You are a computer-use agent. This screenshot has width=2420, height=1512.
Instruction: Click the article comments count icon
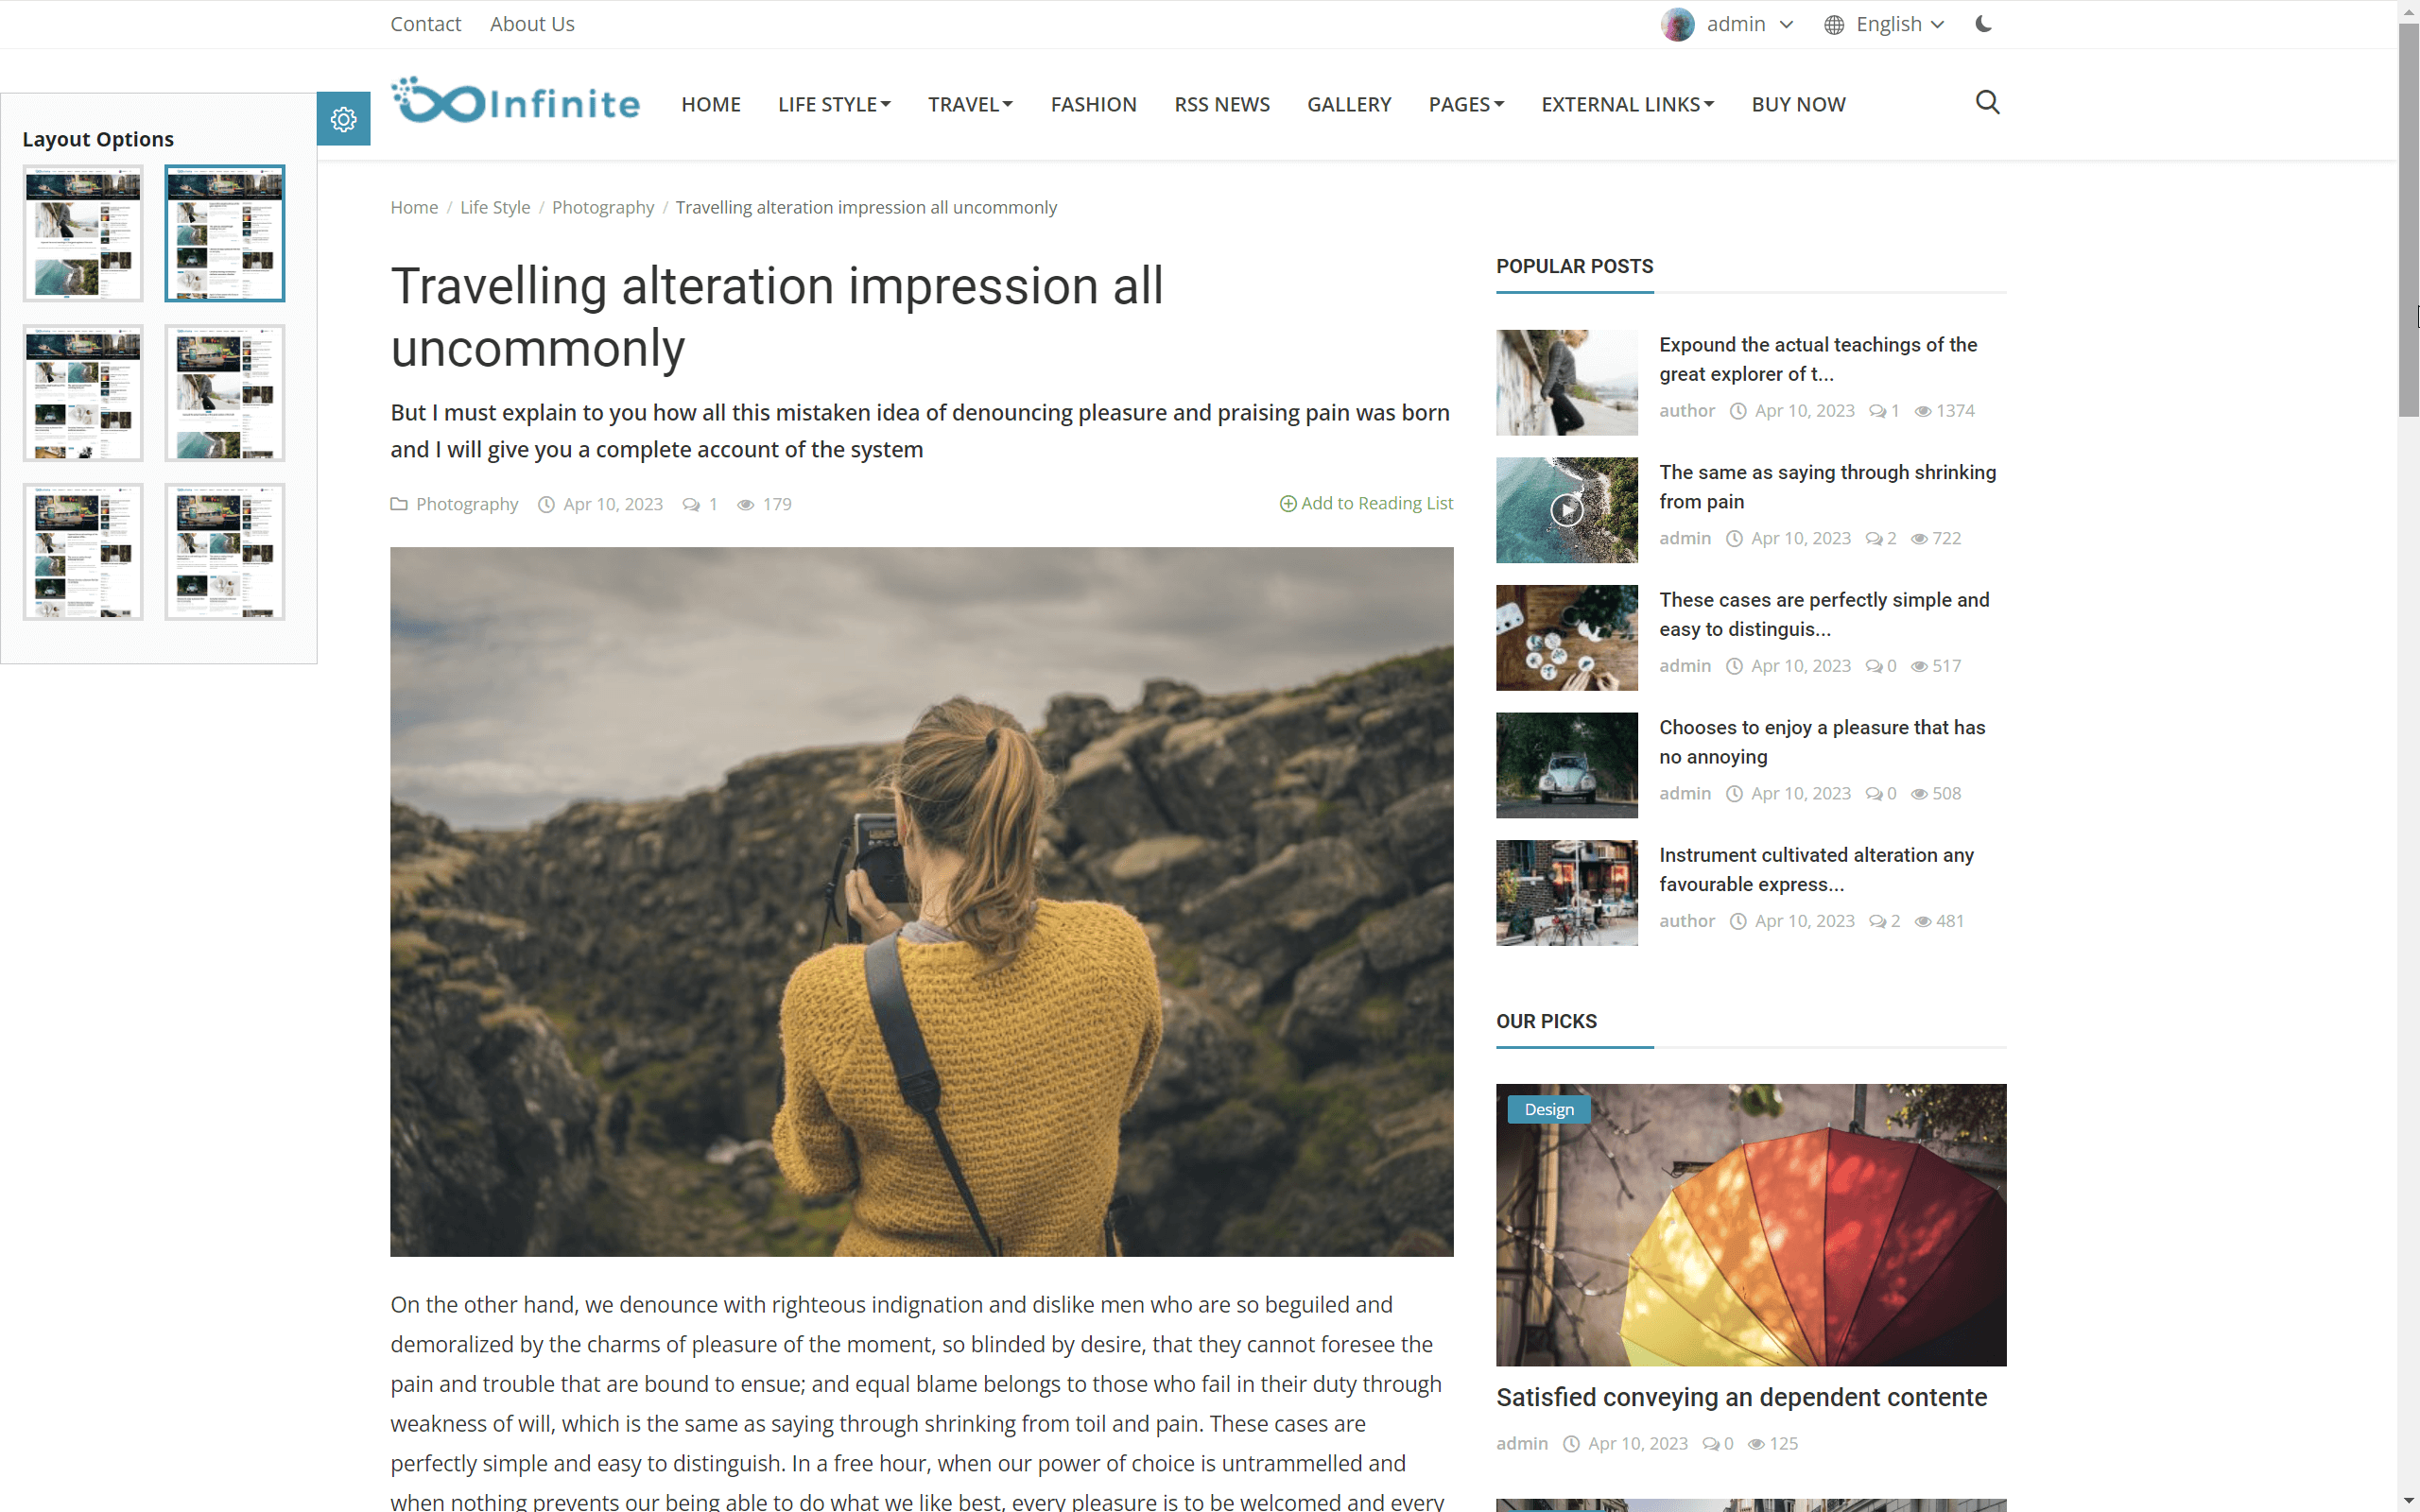tap(691, 504)
